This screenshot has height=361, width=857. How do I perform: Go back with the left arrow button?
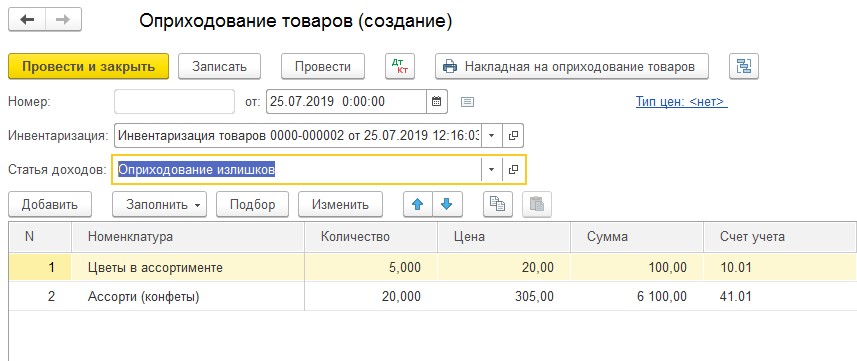point(27,20)
